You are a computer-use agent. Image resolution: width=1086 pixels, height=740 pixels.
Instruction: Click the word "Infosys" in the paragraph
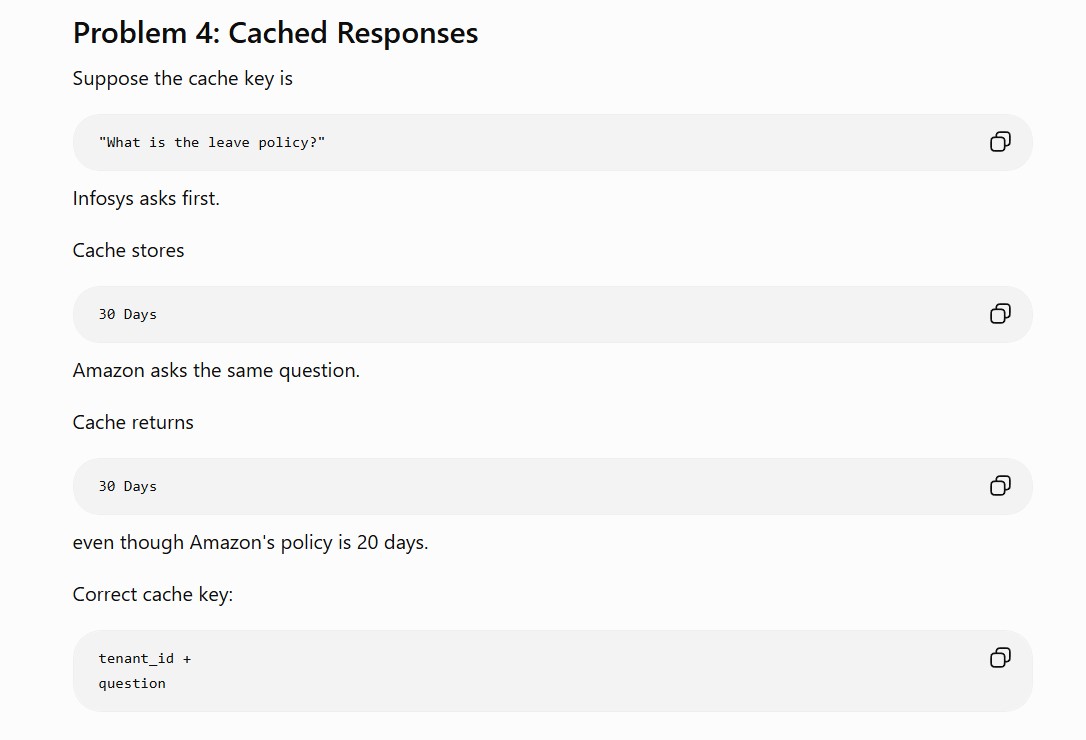pyautogui.click(x=103, y=198)
